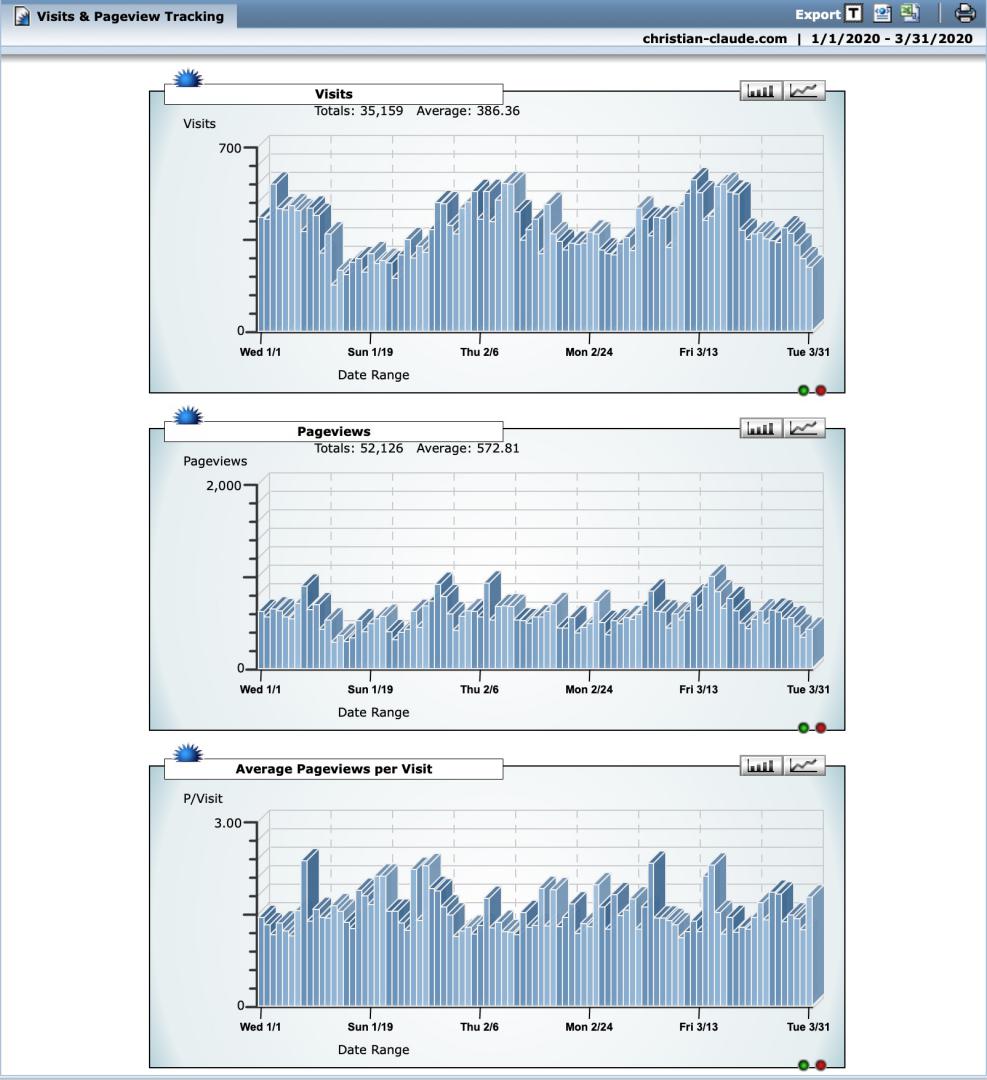The height and width of the screenshot is (1080, 987).
Task: Select the Visits chart title box
Action: pyautogui.click(x=333, y=94)
